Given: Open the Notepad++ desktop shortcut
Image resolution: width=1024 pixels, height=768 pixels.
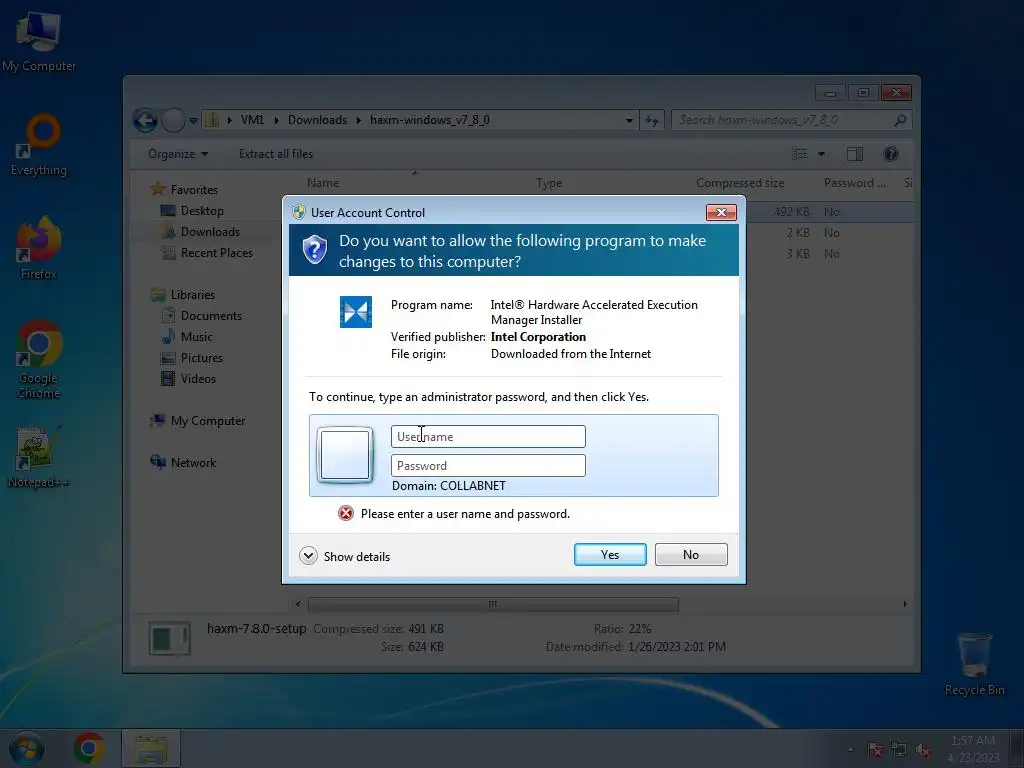Looking at the screenshot, I should [39, 457].
